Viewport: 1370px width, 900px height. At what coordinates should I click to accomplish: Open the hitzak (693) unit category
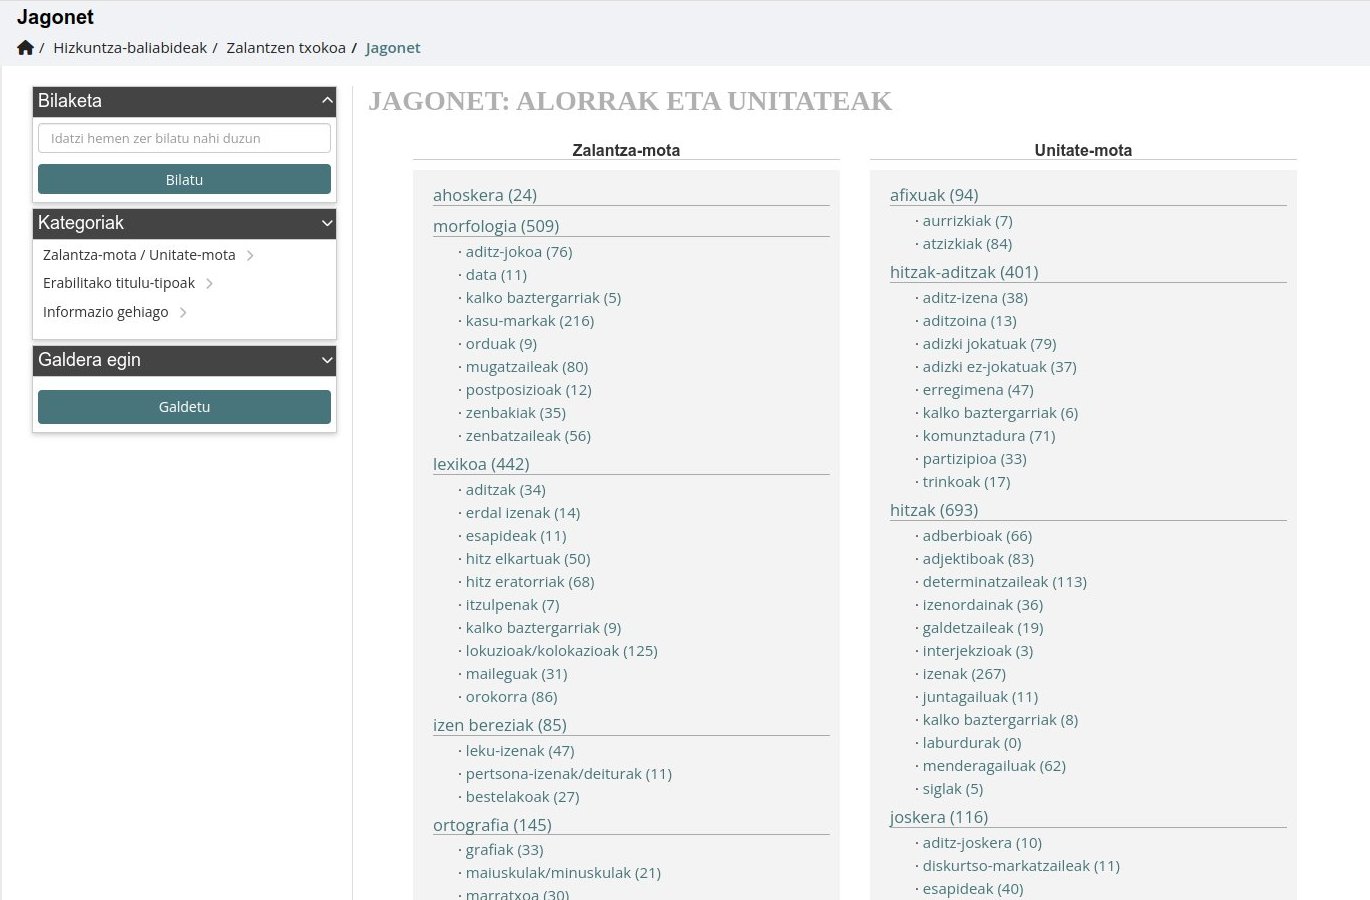934,510
